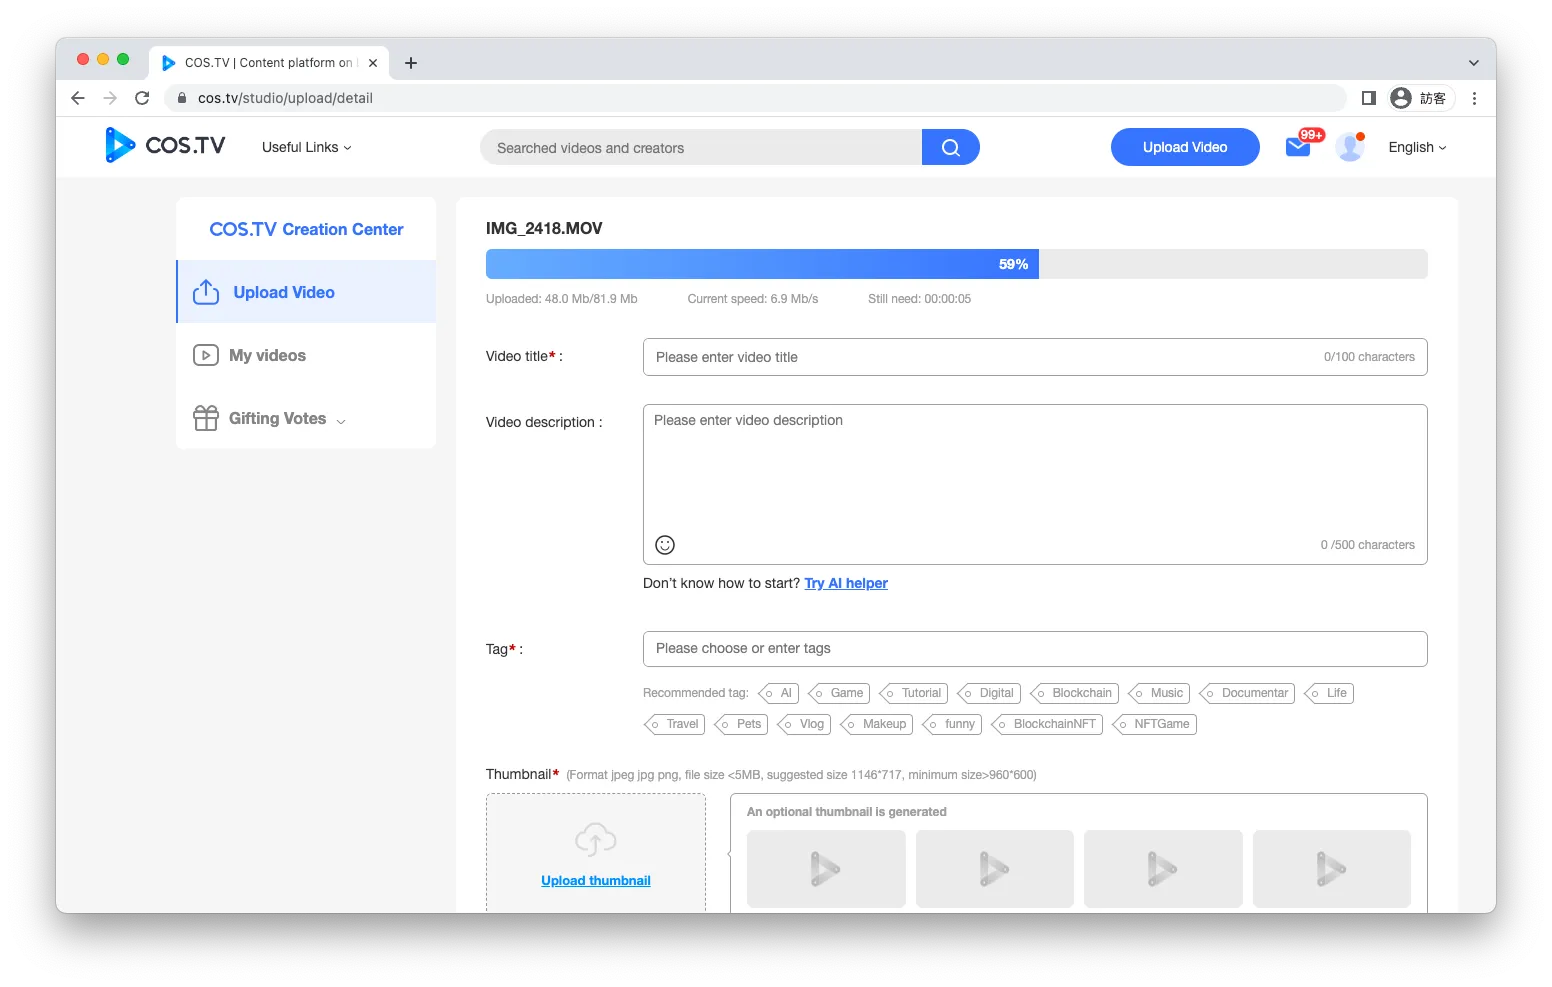Add the Tutorial recommended tag
Image resolution: width=1552 pixels, height=987 pixels.
(x=914, y=693)
